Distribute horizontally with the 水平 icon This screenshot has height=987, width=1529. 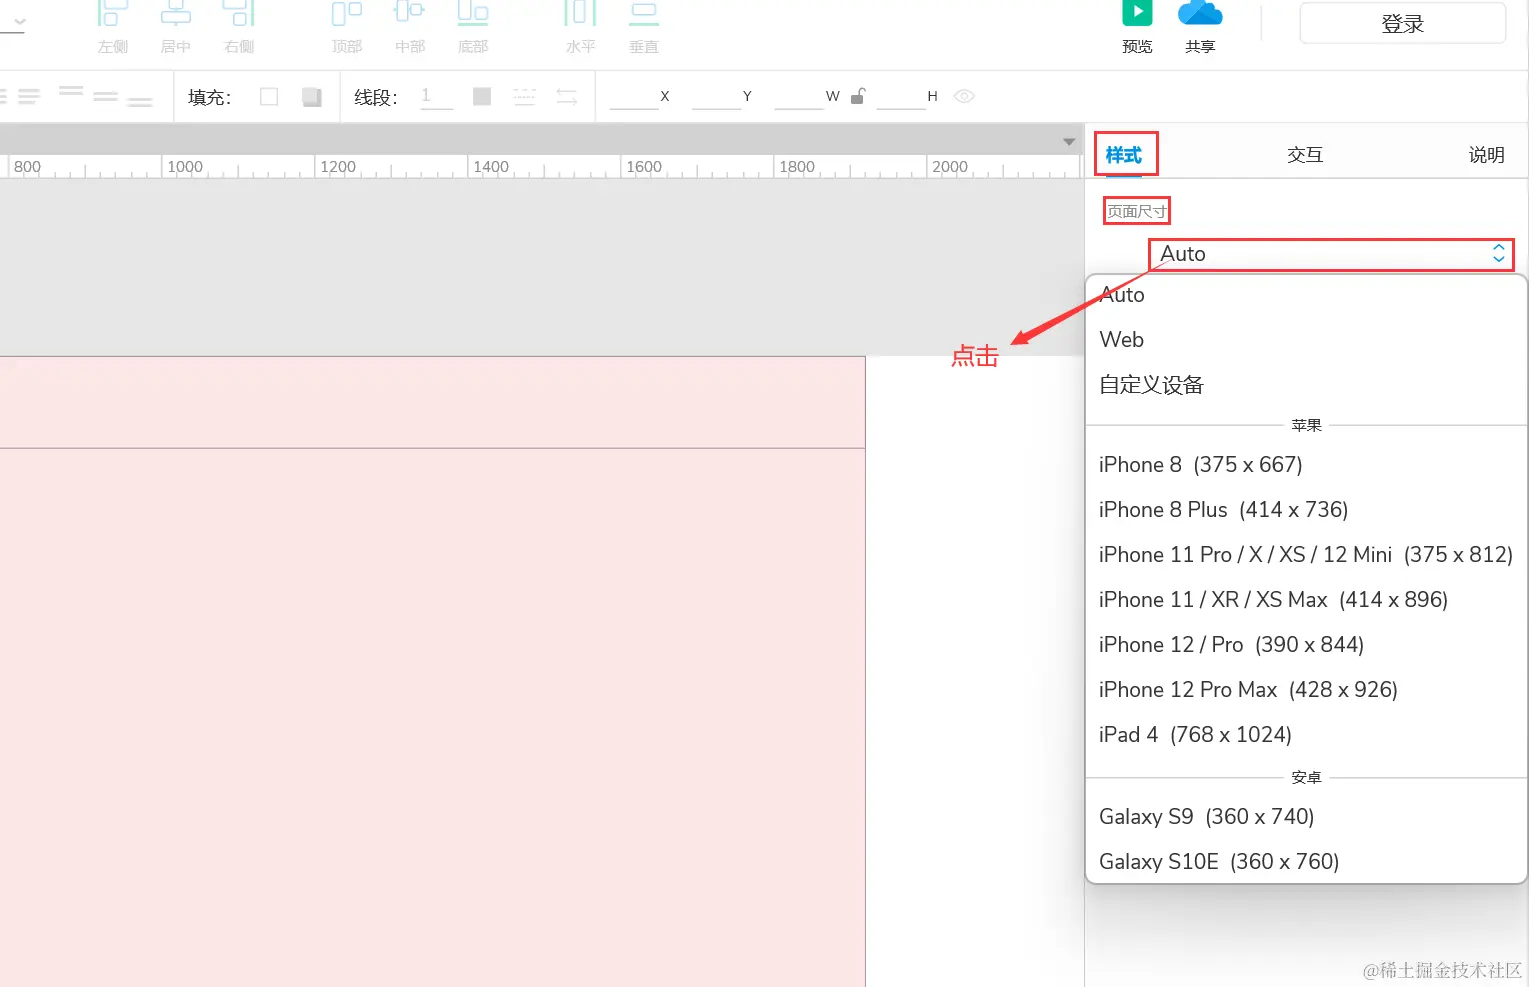[x=580, y=14]
